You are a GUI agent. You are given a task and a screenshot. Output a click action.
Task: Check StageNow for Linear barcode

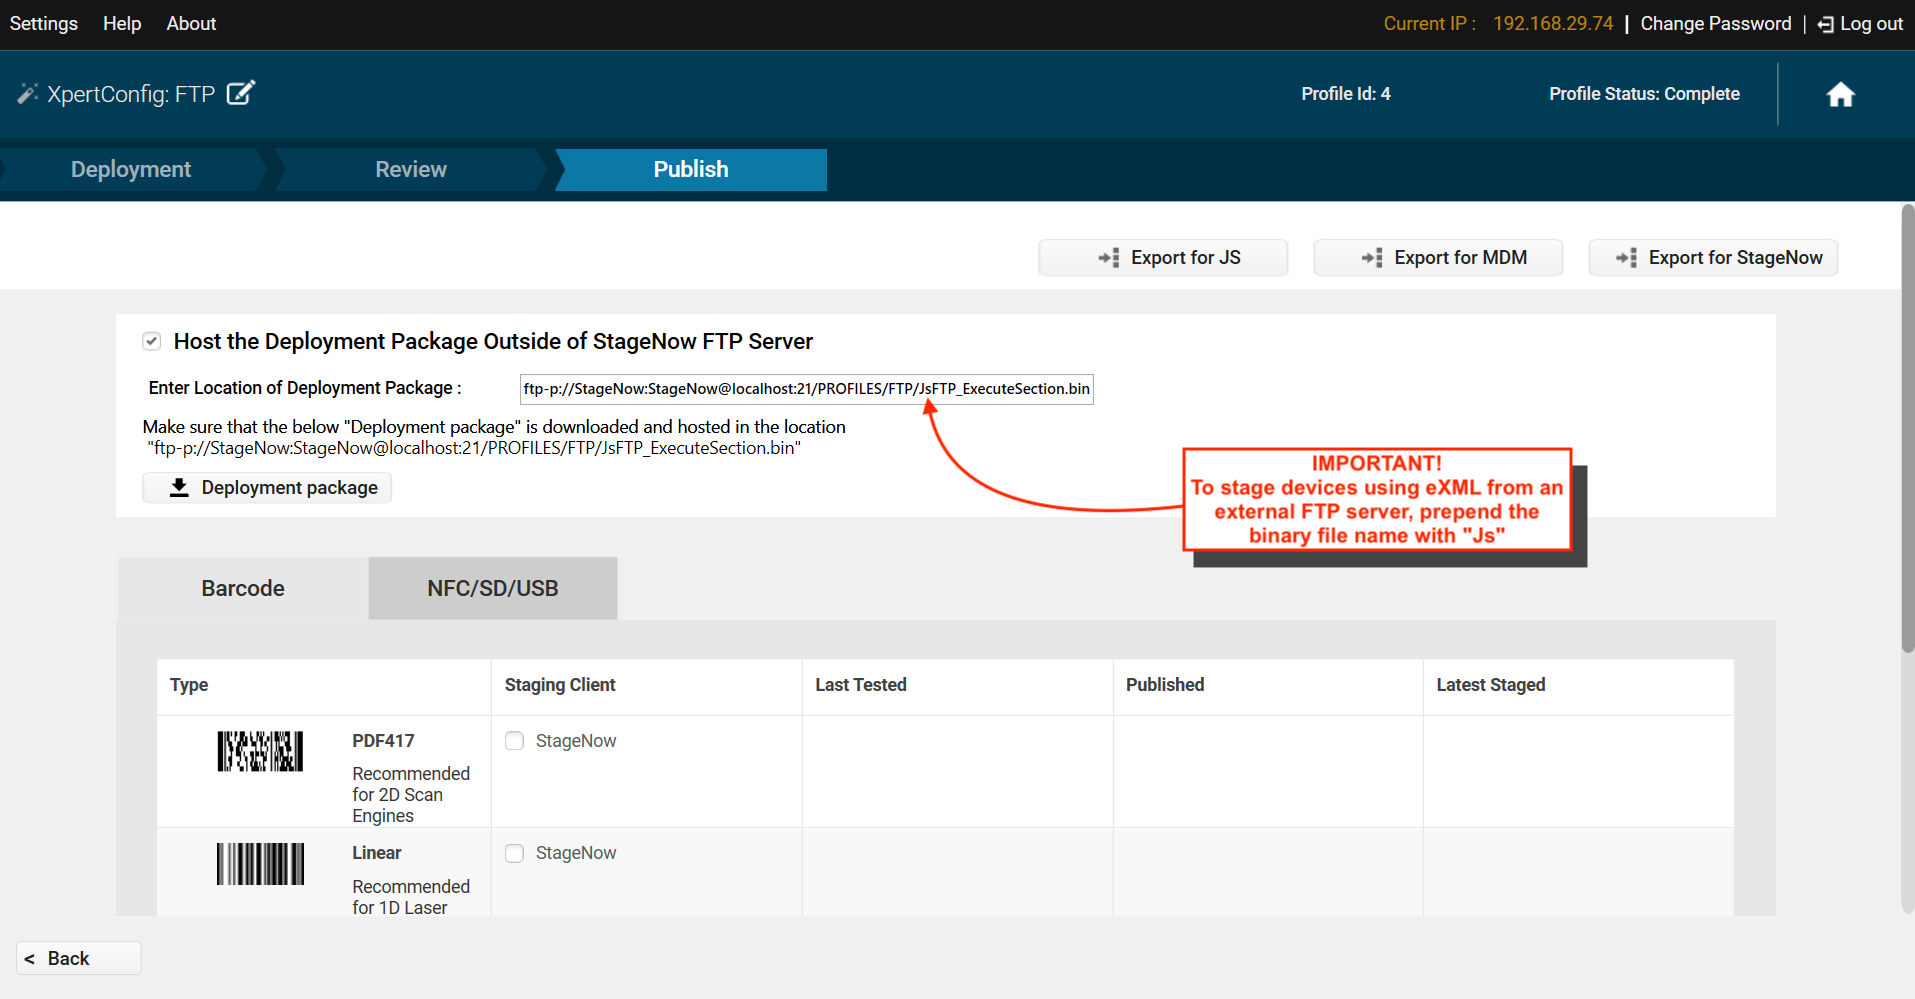pyautogui.click(x=515, y=854)
